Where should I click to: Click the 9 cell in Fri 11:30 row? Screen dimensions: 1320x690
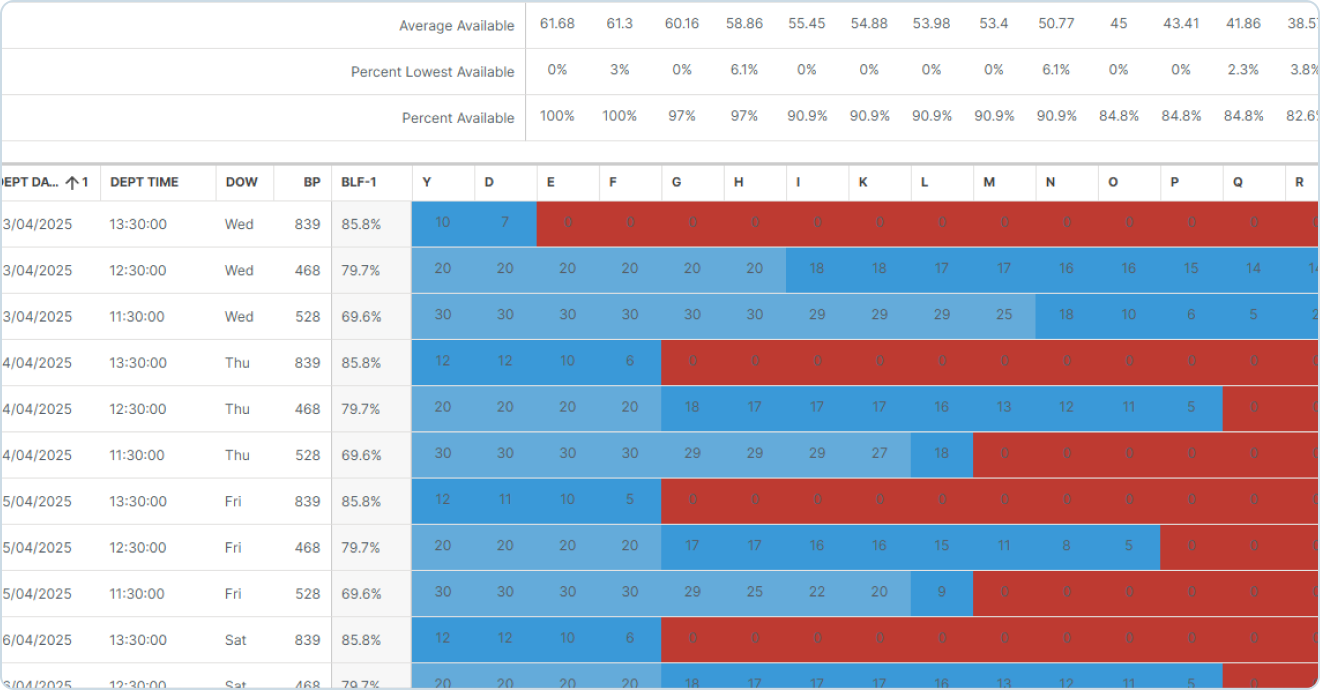(x=942, y=592)
